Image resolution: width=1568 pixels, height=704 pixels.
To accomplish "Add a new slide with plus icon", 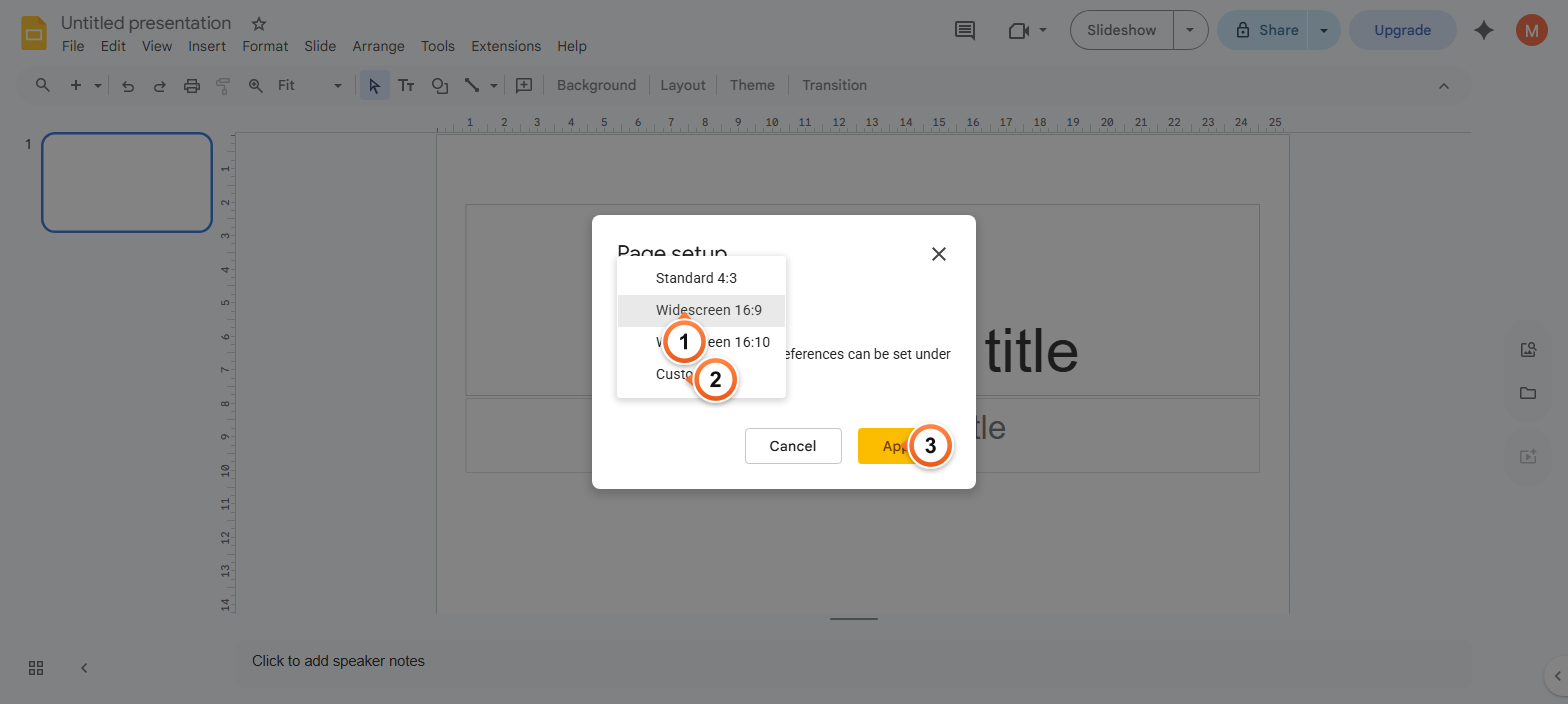I will click(75, 85).
